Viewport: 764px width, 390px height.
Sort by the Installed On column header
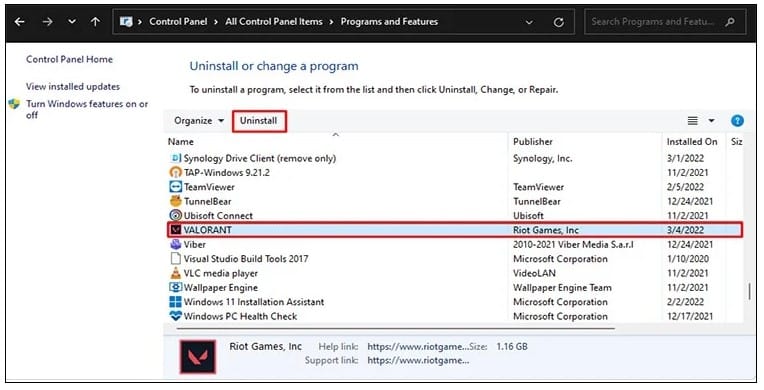pyautogui.click(x=692, y=141)
